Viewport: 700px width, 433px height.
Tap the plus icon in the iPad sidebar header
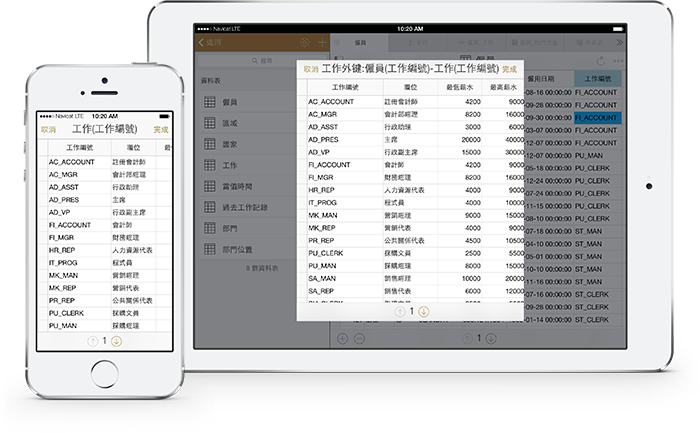(x=322, y=42)
